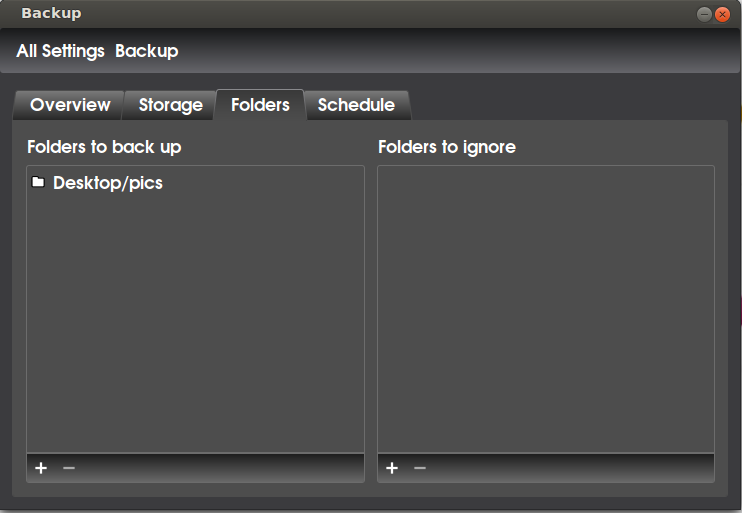Remove selected folder from back up list
The width and height of the screenshot is (742, 513).
click(x=69, y=468)
